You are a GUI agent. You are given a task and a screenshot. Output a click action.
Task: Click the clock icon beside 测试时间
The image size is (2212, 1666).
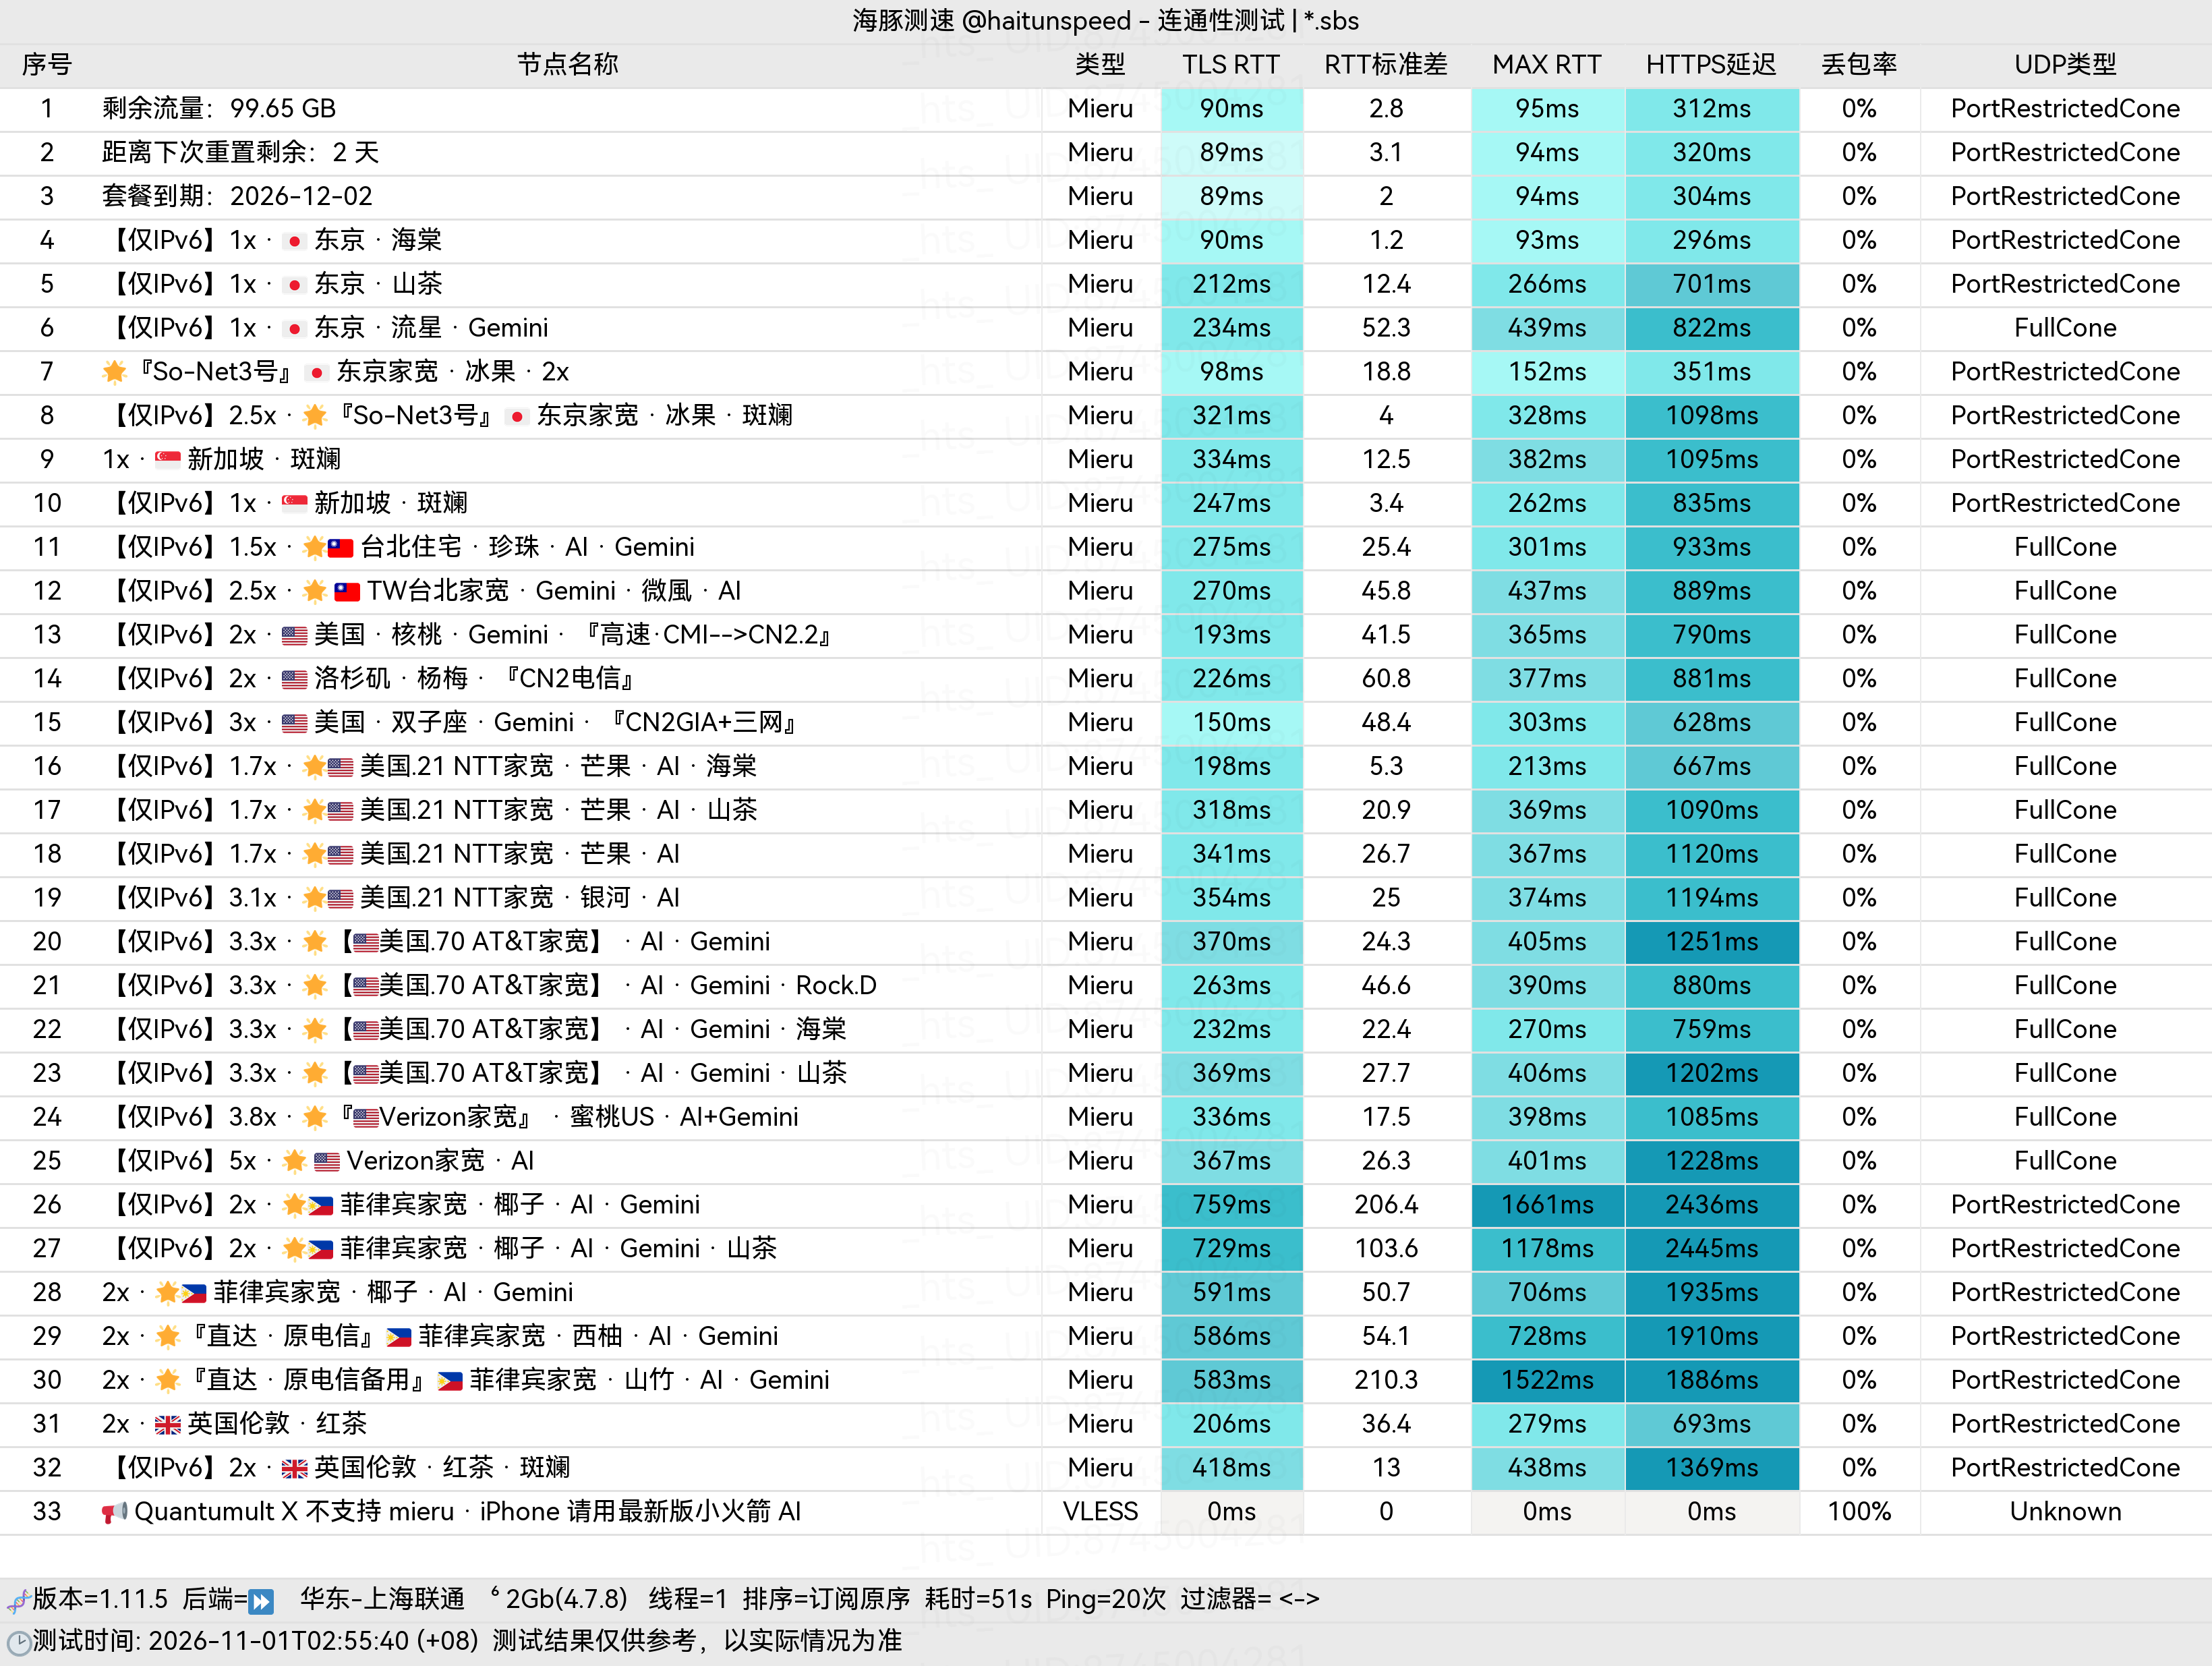click(x=18, y=1642)
